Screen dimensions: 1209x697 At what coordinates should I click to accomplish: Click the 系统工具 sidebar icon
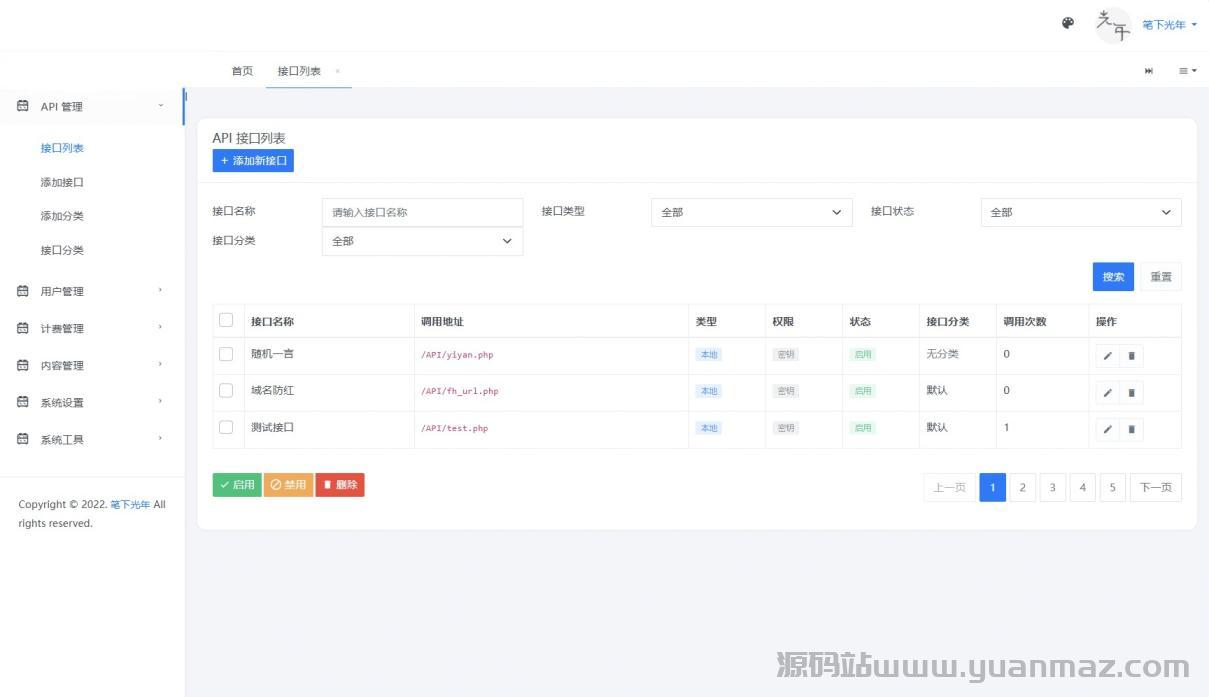click(x=23, y=439)
